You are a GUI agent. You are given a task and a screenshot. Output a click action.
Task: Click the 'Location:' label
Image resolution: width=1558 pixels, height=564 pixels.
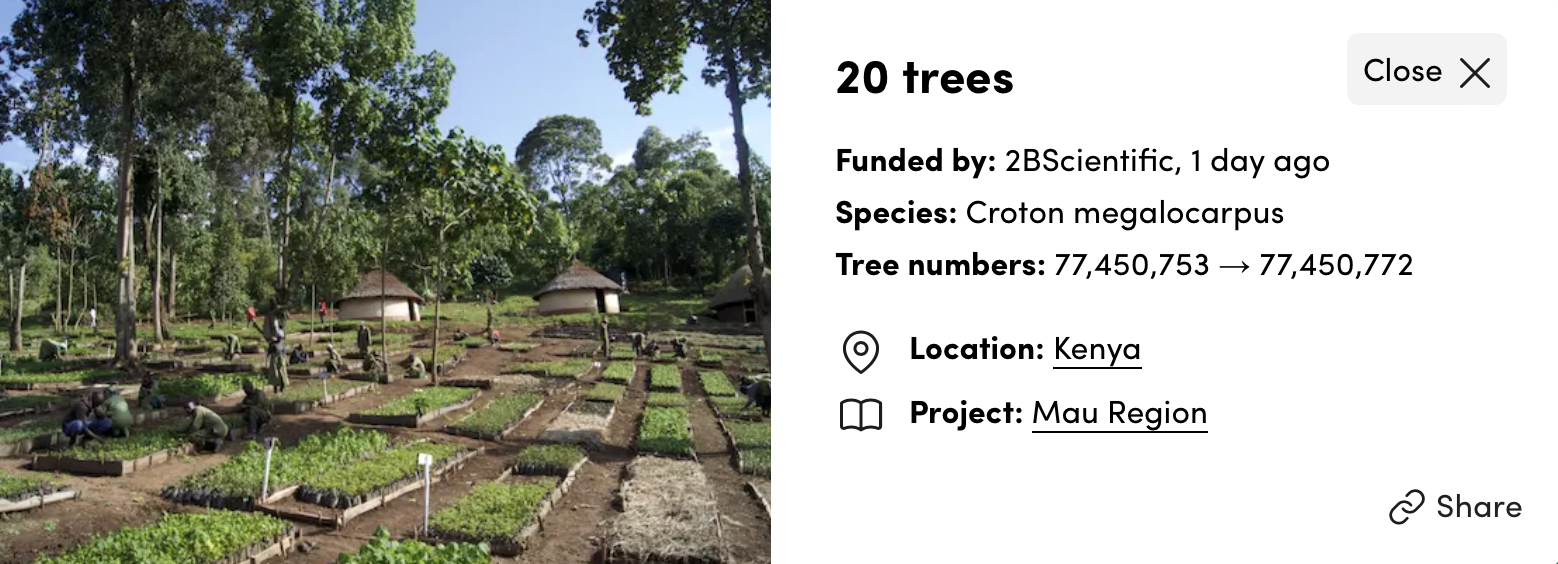(x=977, y=349)
